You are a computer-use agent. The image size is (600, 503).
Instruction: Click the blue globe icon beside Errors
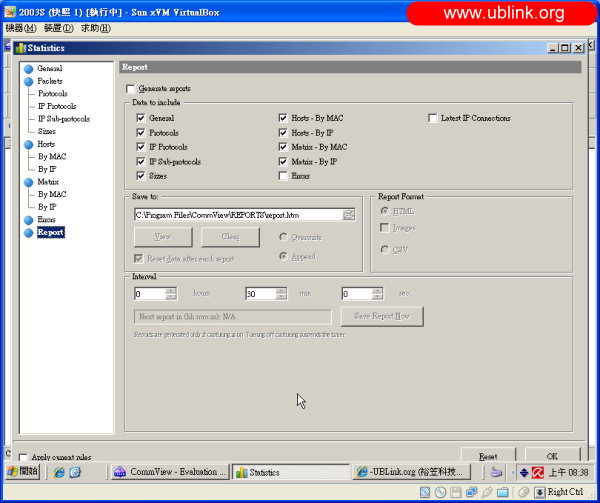tap(28, 219)
